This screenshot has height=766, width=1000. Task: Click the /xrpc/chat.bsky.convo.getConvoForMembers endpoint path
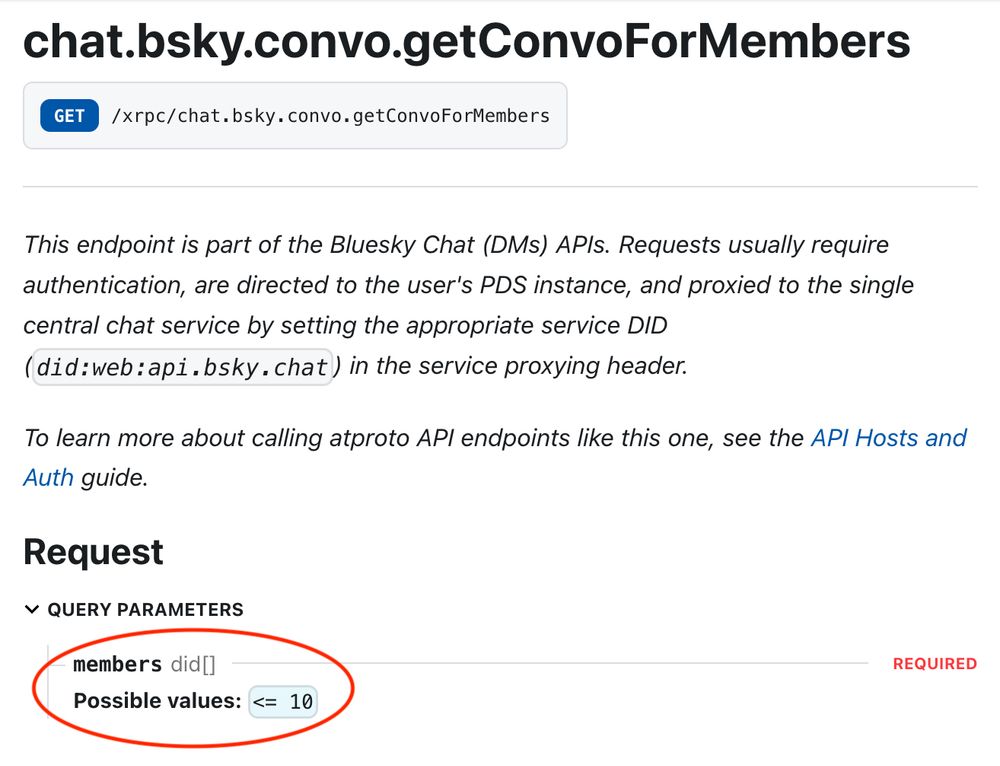[330, 116]
